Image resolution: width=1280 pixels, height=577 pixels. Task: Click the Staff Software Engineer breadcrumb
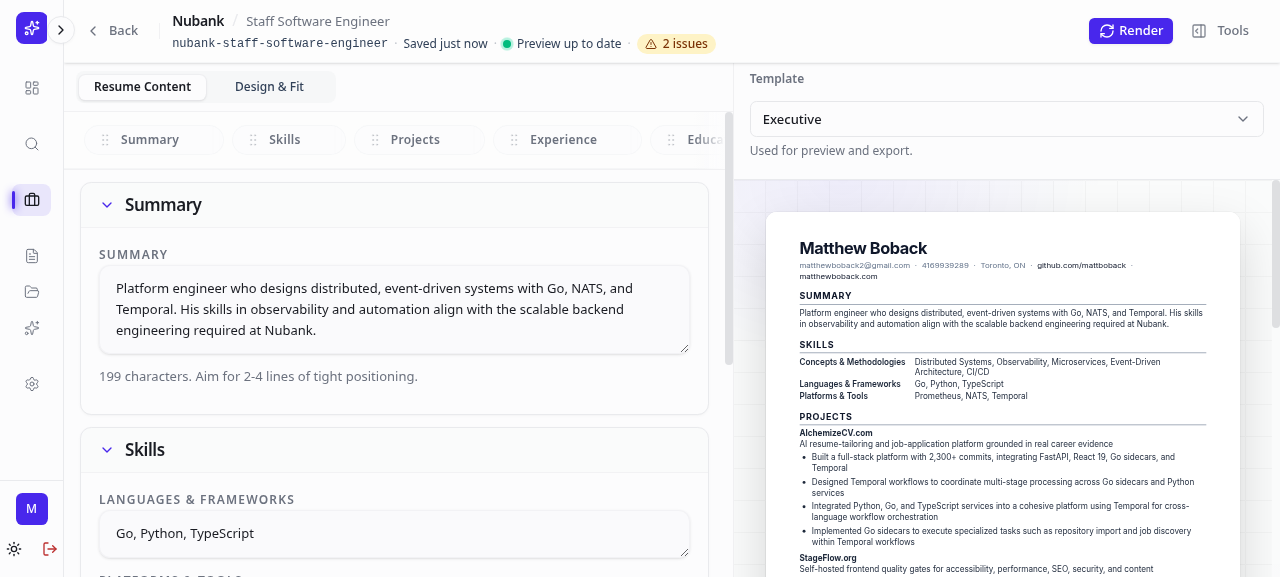pyautogui.click(x=318, y=21)
